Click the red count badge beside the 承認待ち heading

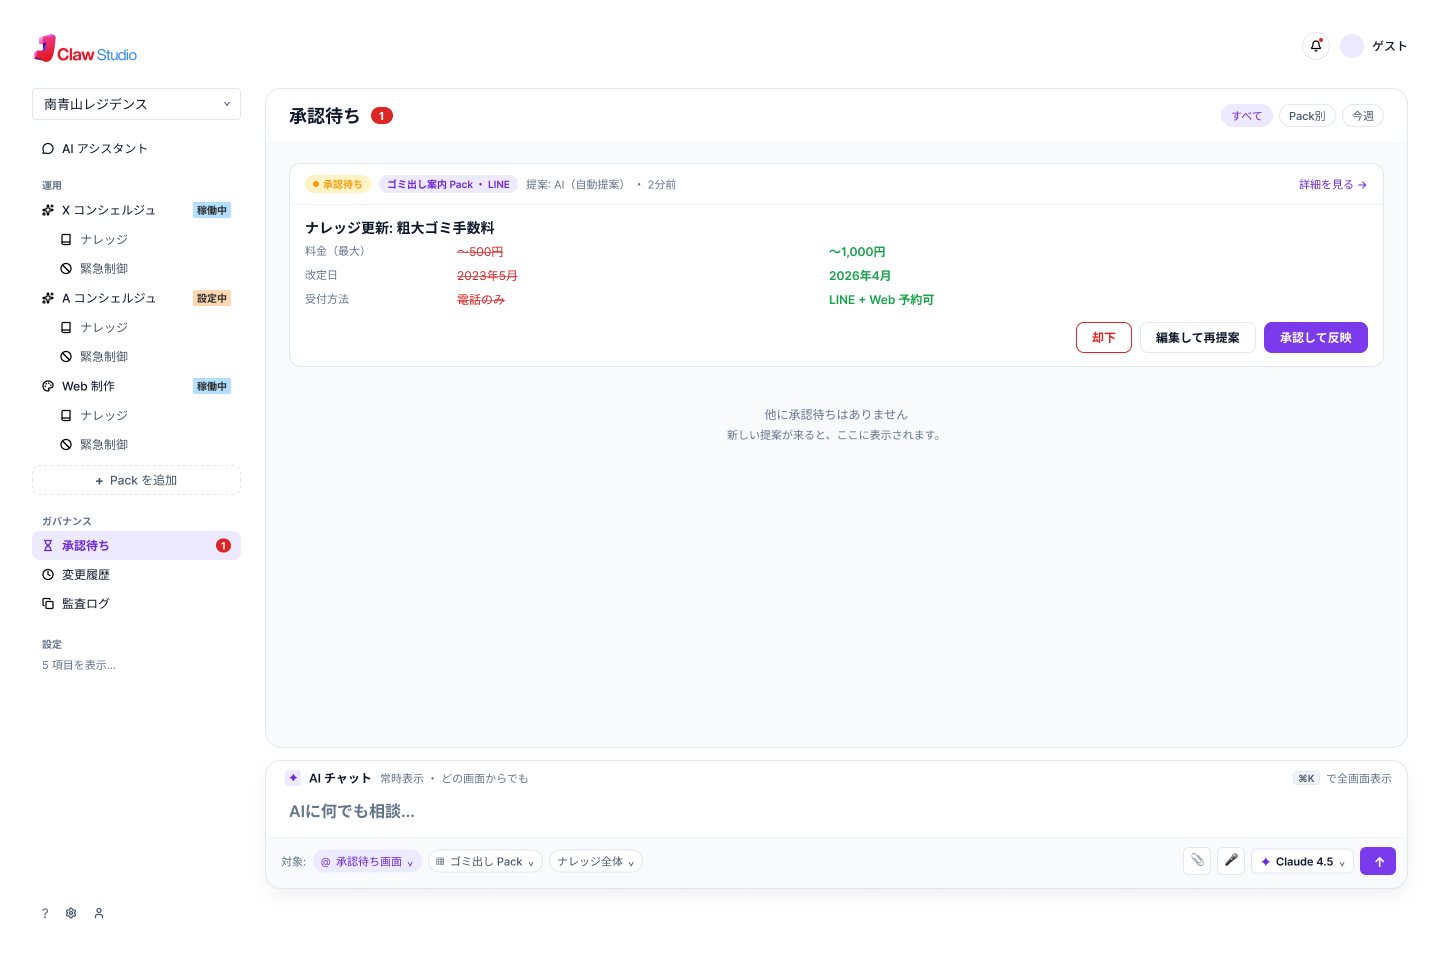(382, 116)
